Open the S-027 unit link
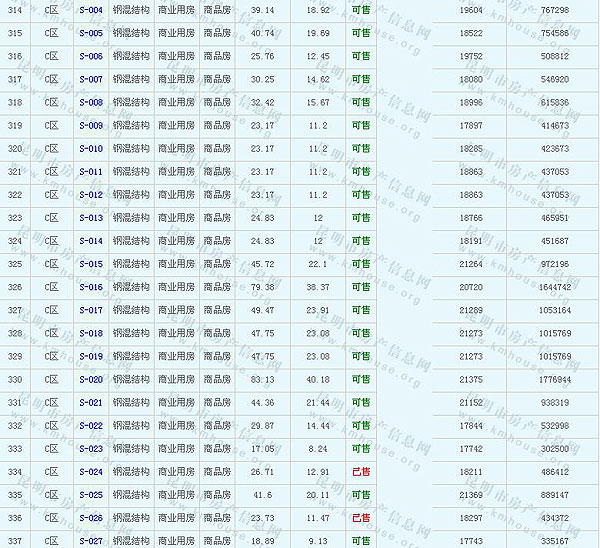600x548 pixels. pyautogui.click(x=90, y=541)
